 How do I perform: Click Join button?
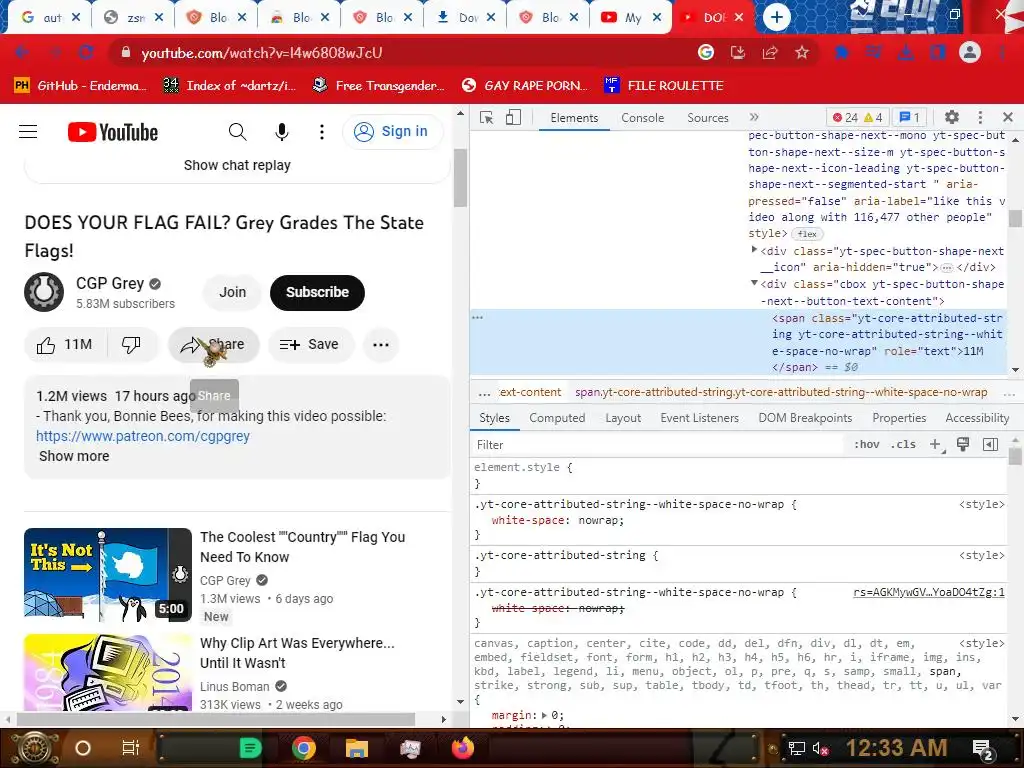pos(232,292)
